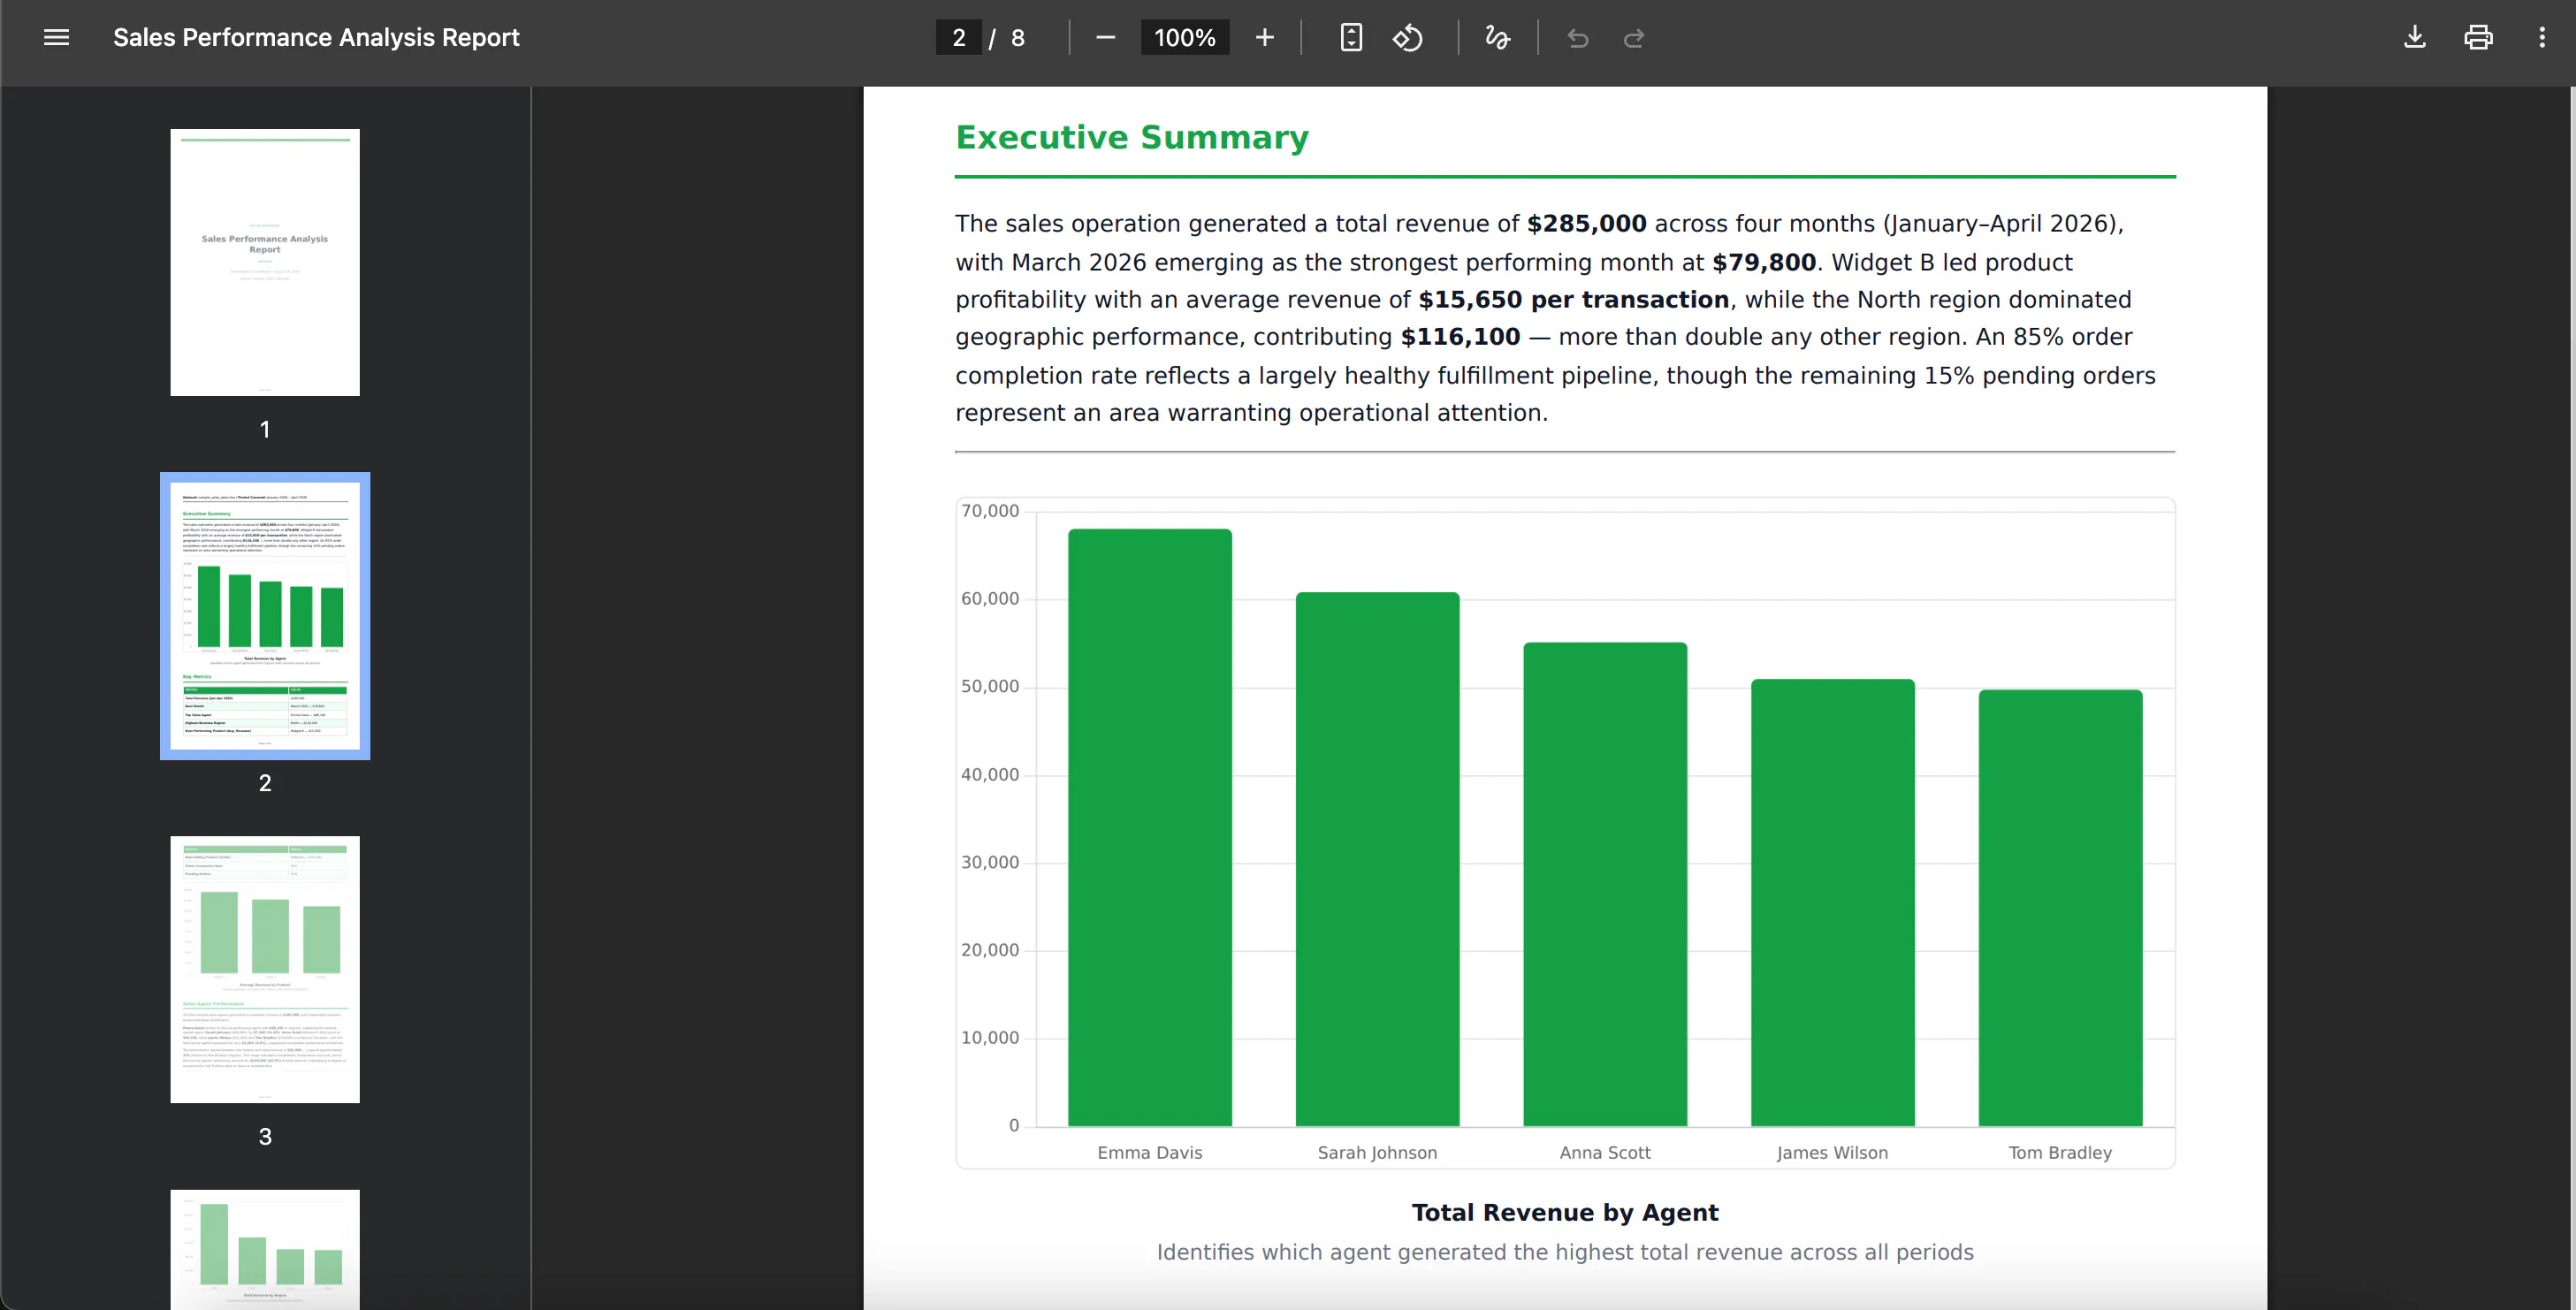Viewport: 2576px width, 1310px height.
Task: Click the Executive Summary heading
Action: [x=1132, y=137]
